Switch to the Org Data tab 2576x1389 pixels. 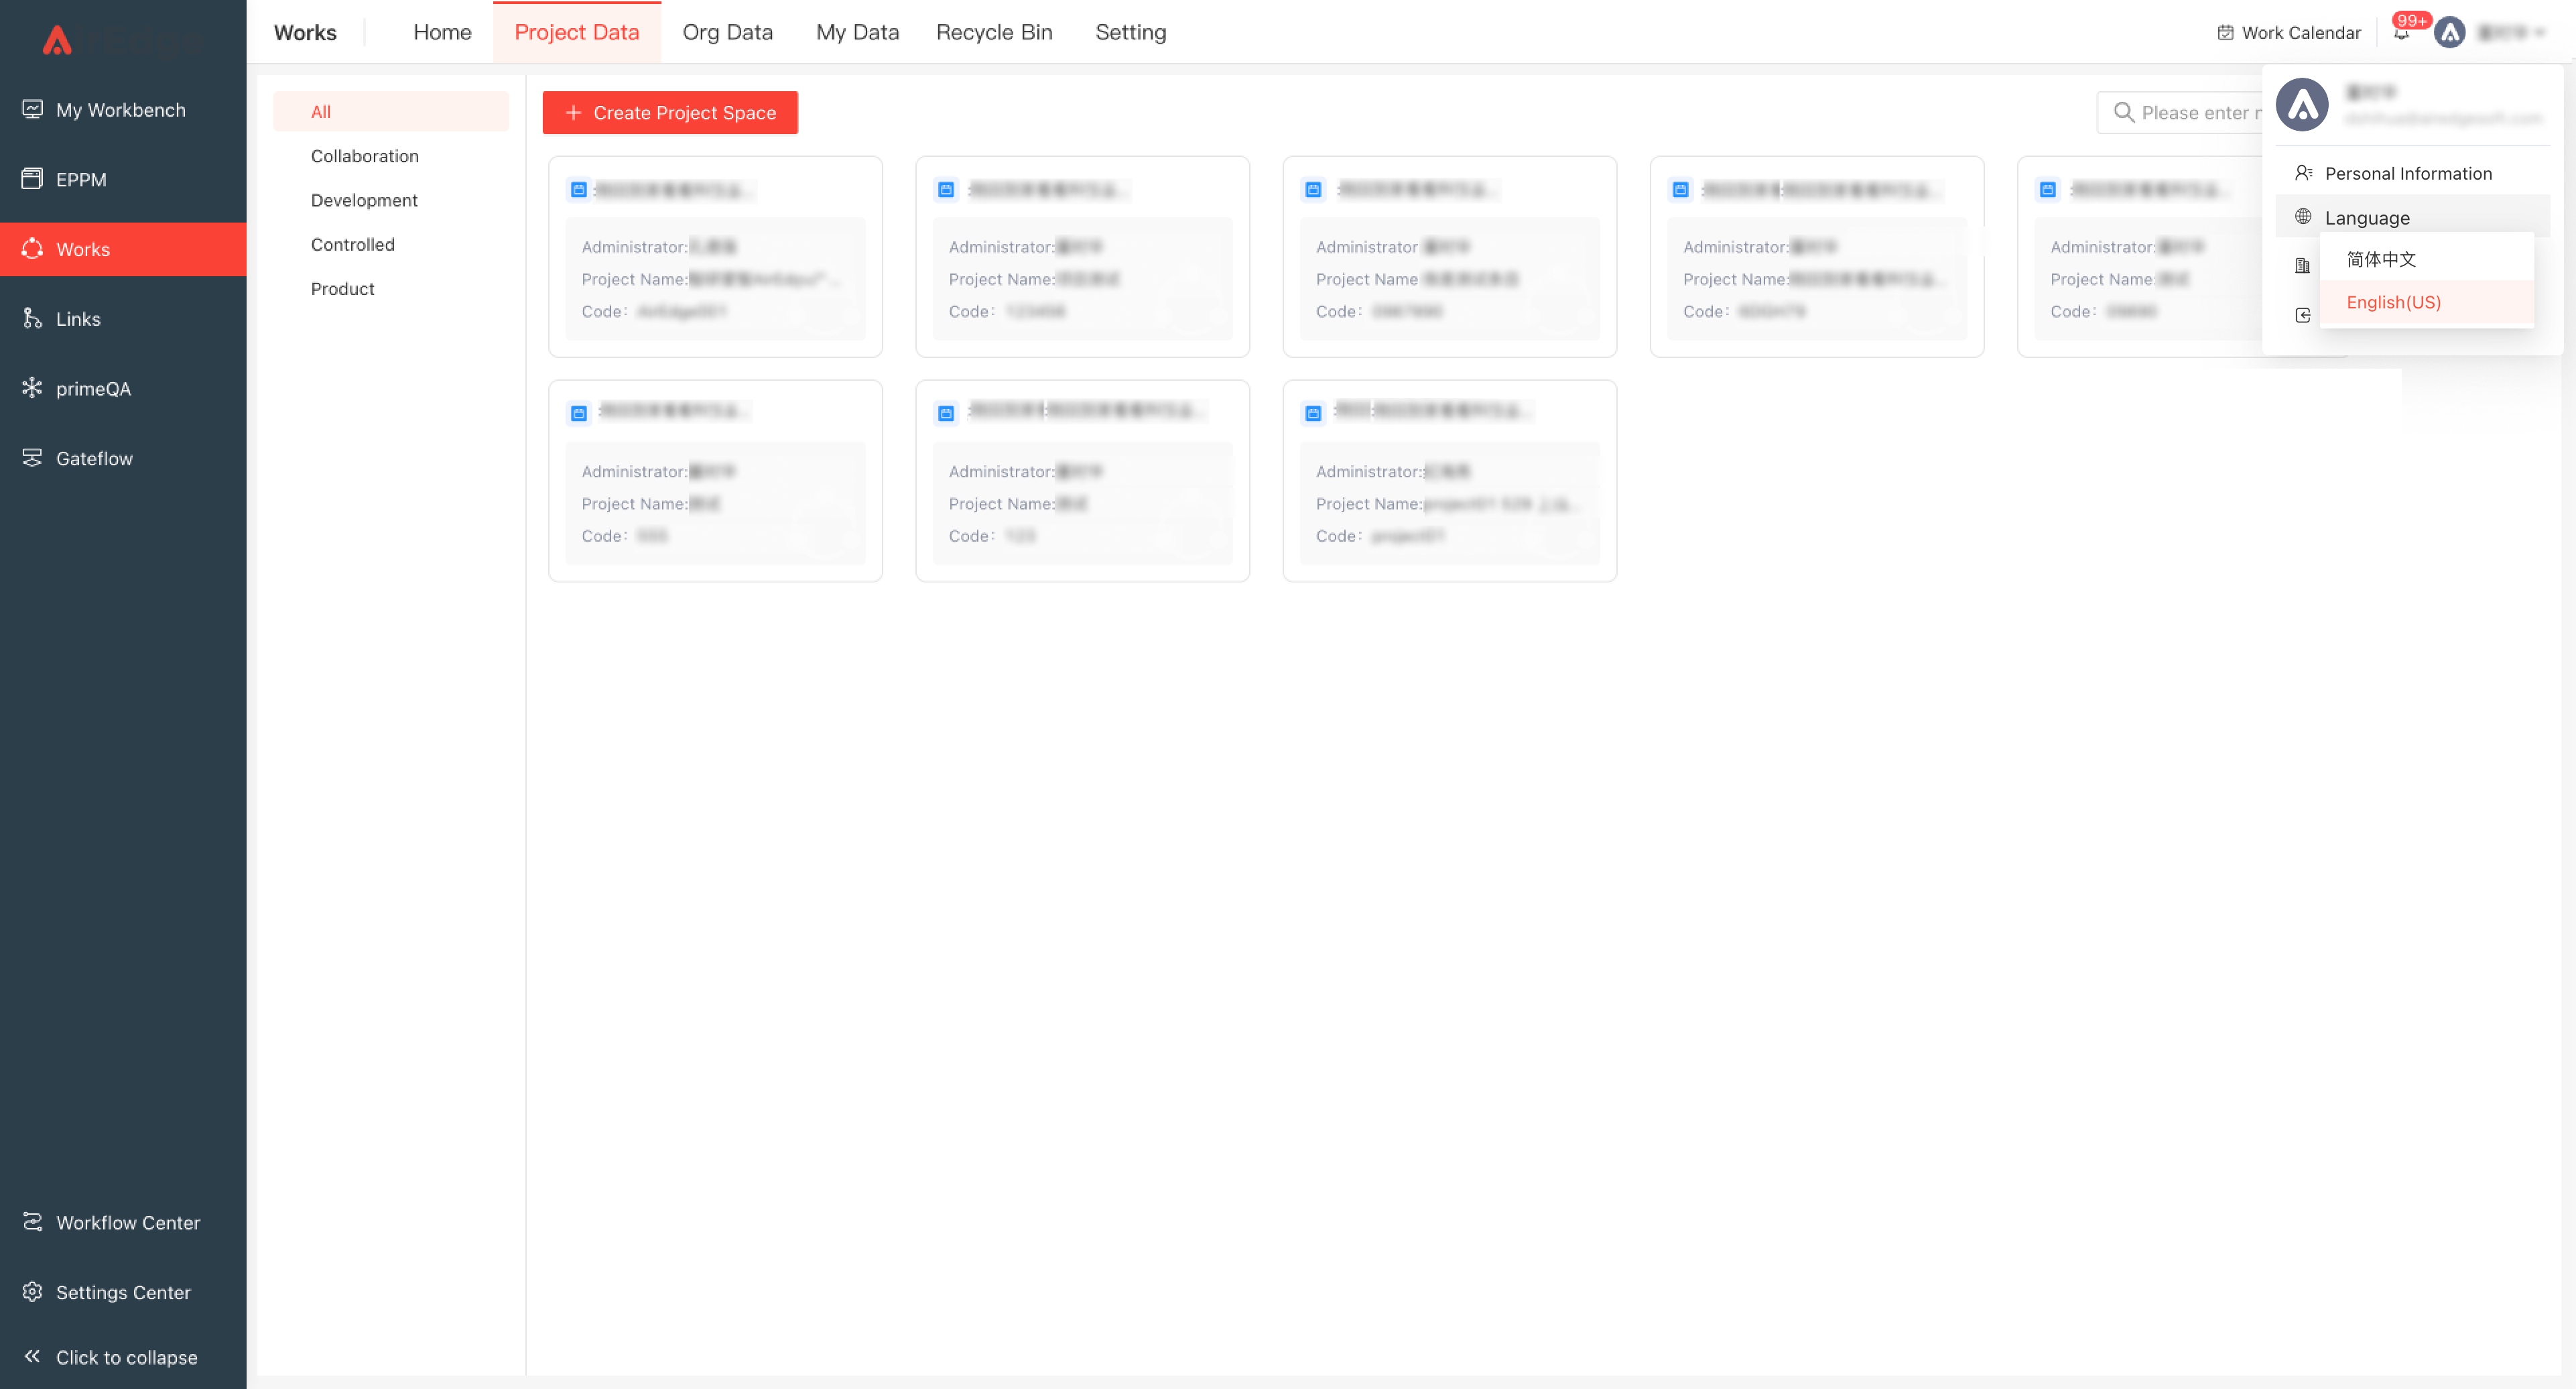[x=727, y=33]
